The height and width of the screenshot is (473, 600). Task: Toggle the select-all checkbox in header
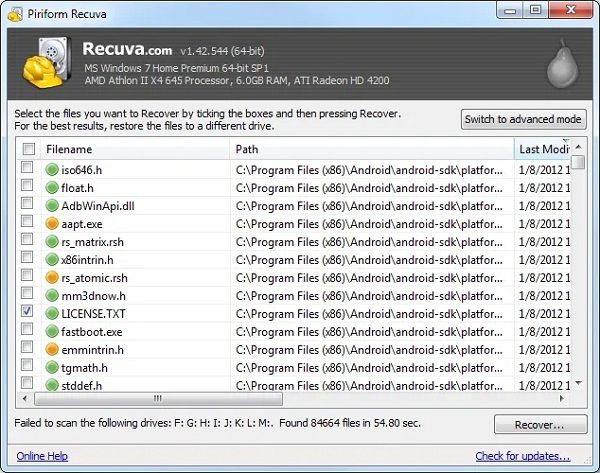click(x=29, y=149)
